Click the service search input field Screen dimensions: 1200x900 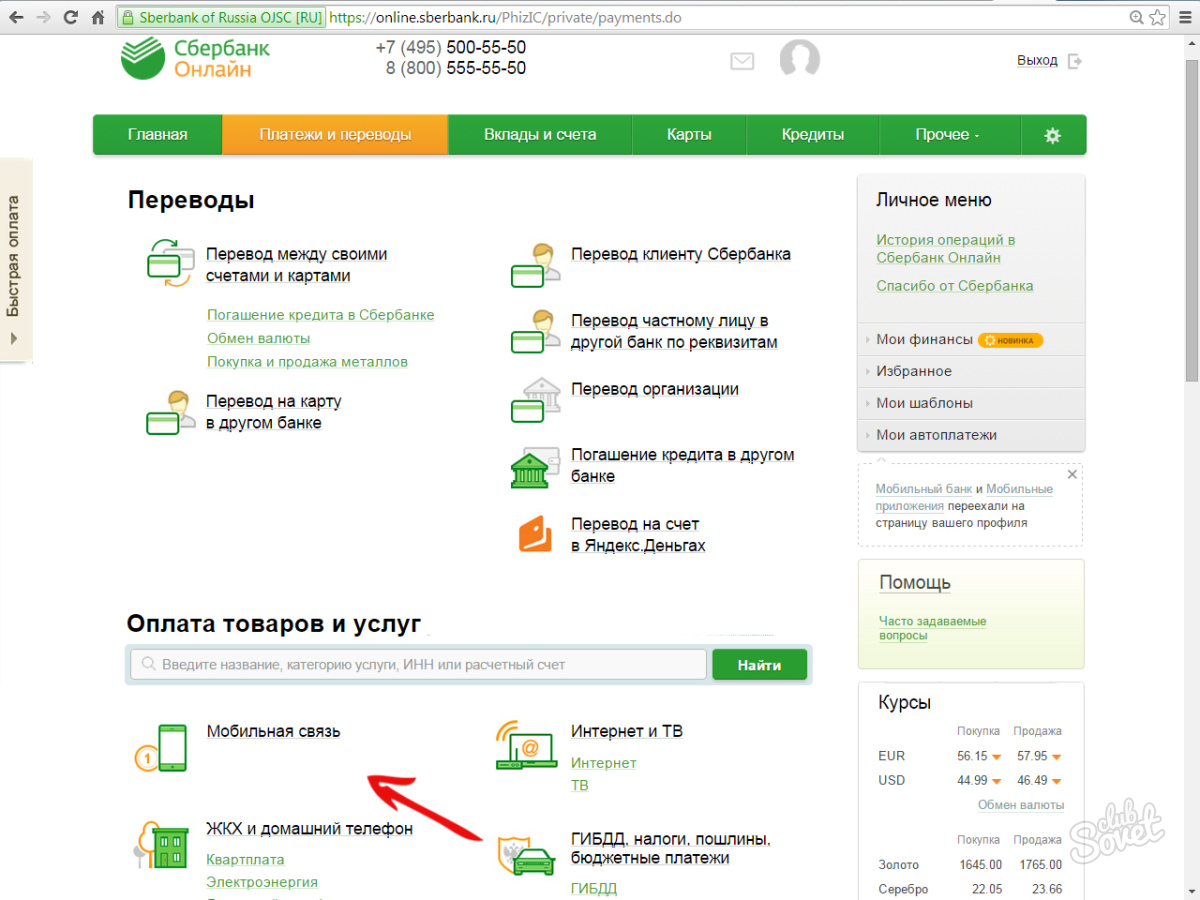coord(420,665)
